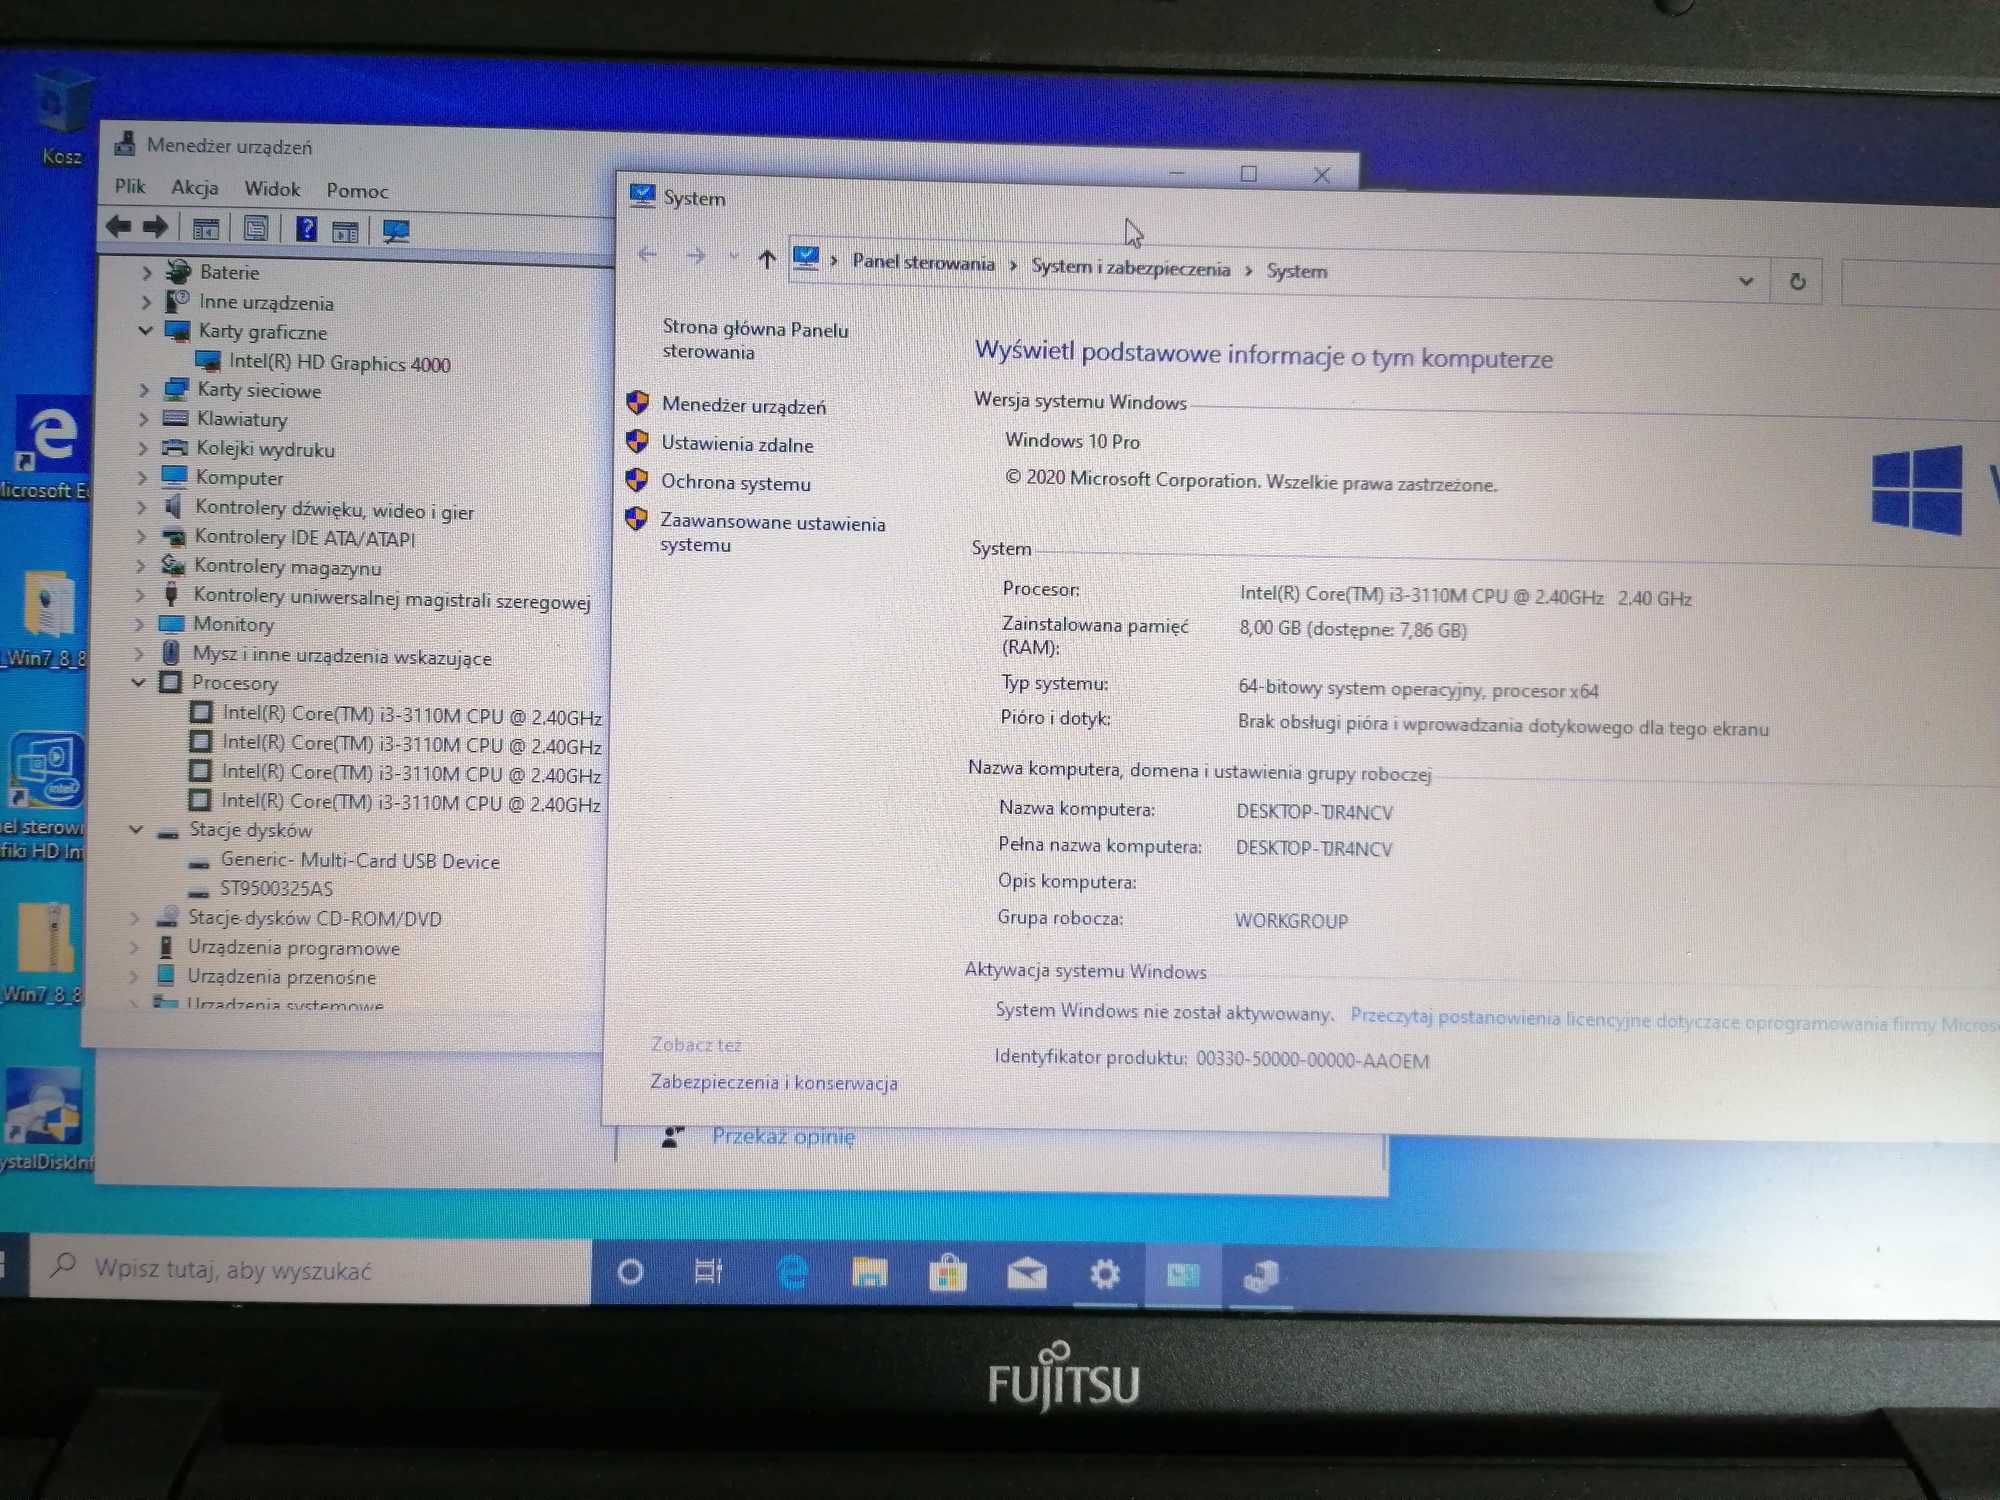Click the System control panel taskbar button

click(x=1182, y=1275)
